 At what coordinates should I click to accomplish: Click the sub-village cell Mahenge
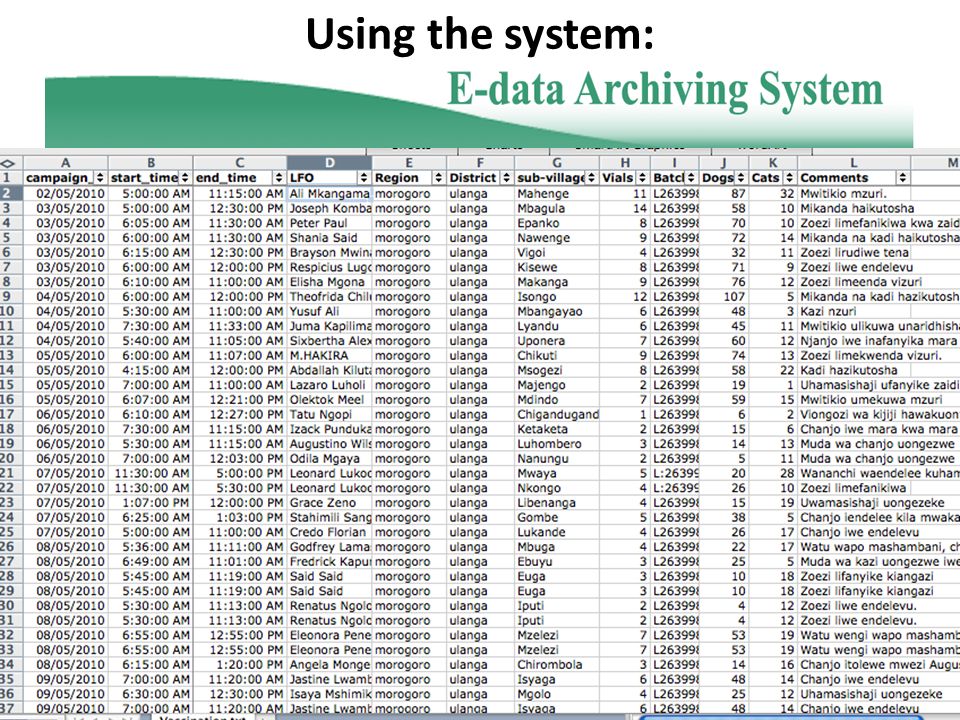tap(557, 193)
